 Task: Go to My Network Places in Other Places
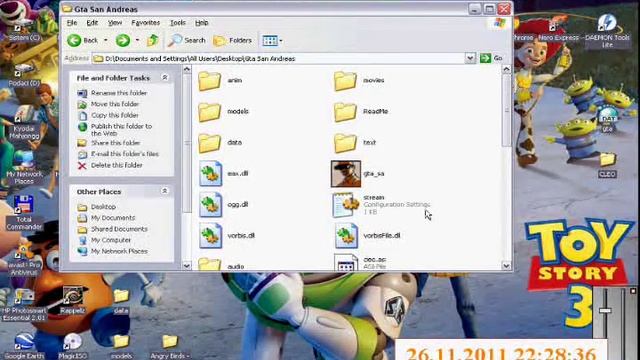119,251
